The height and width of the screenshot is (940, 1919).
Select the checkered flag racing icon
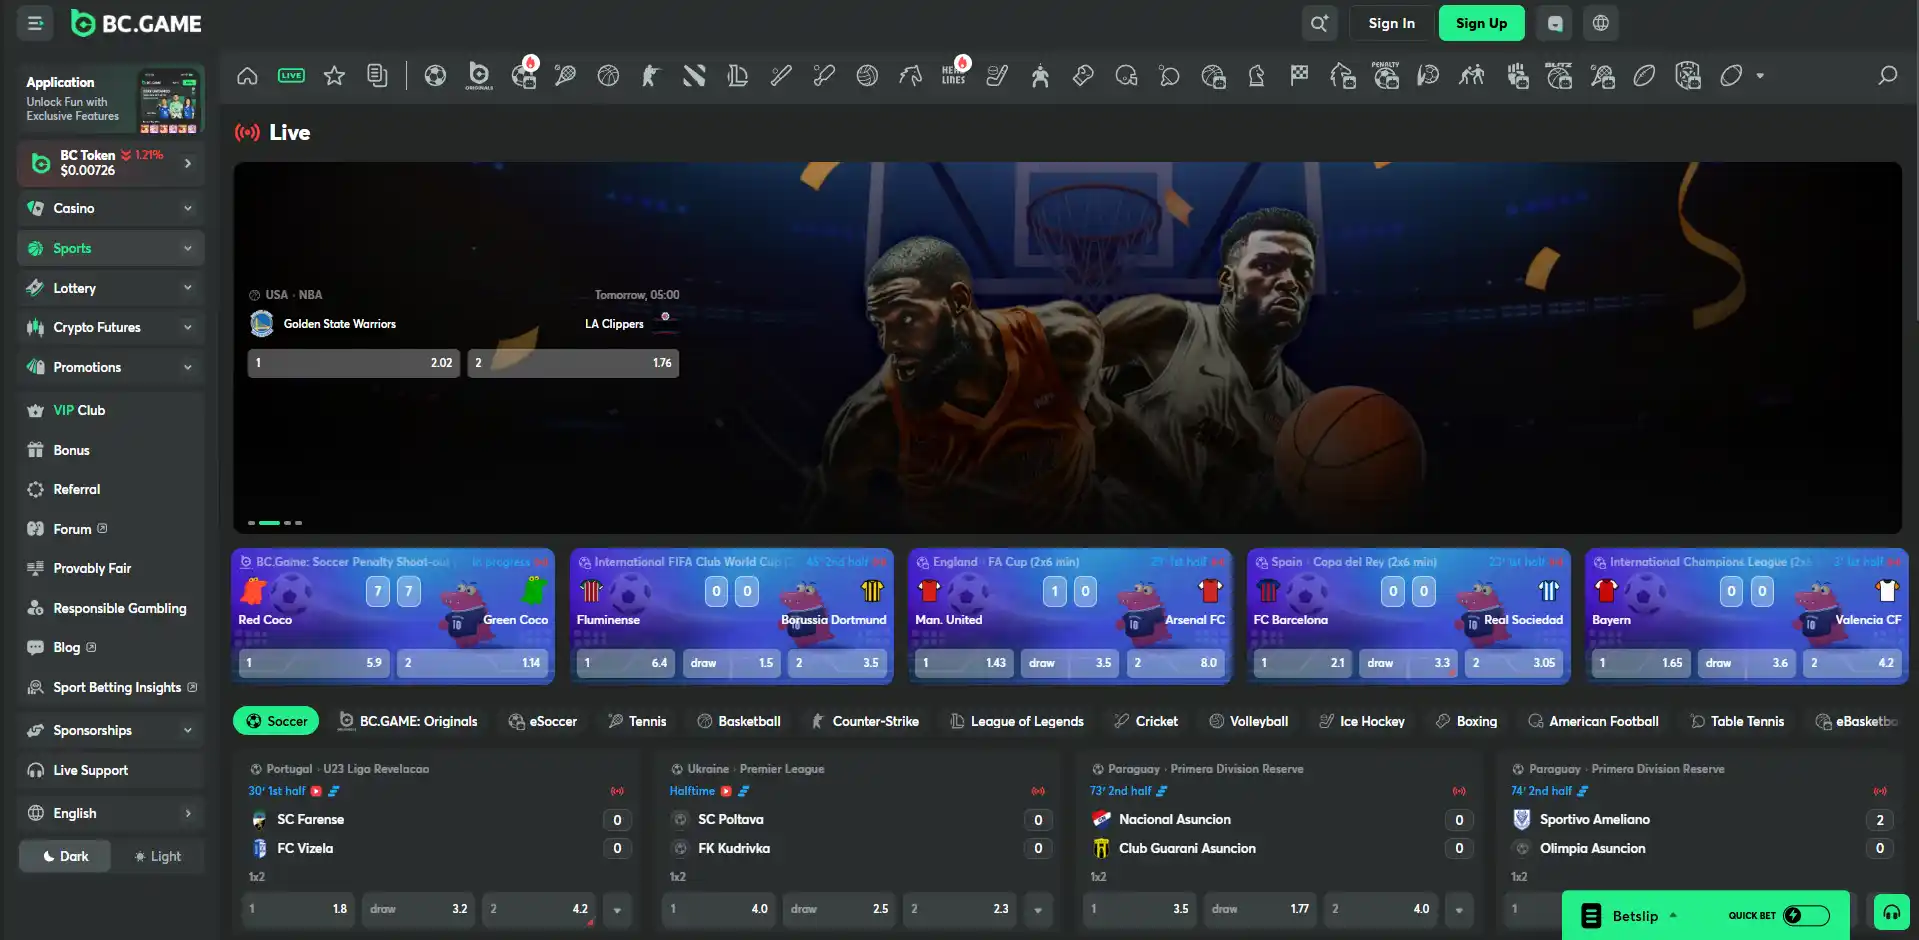click(1299, 75)
